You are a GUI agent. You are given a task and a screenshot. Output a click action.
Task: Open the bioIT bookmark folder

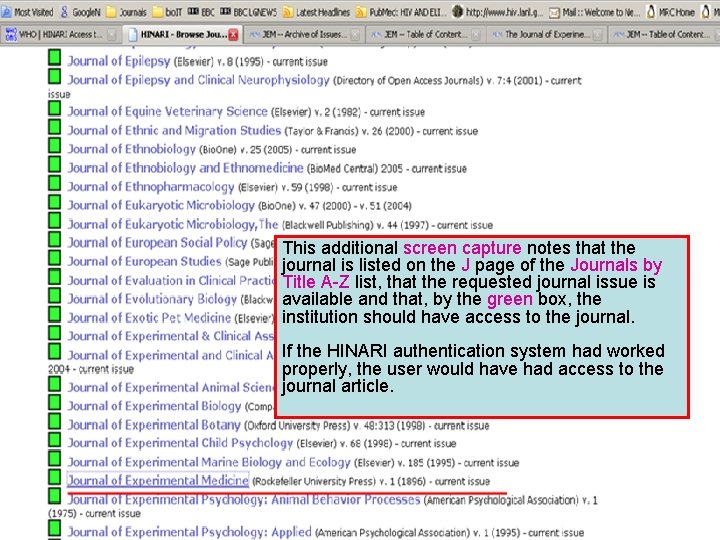168,12
